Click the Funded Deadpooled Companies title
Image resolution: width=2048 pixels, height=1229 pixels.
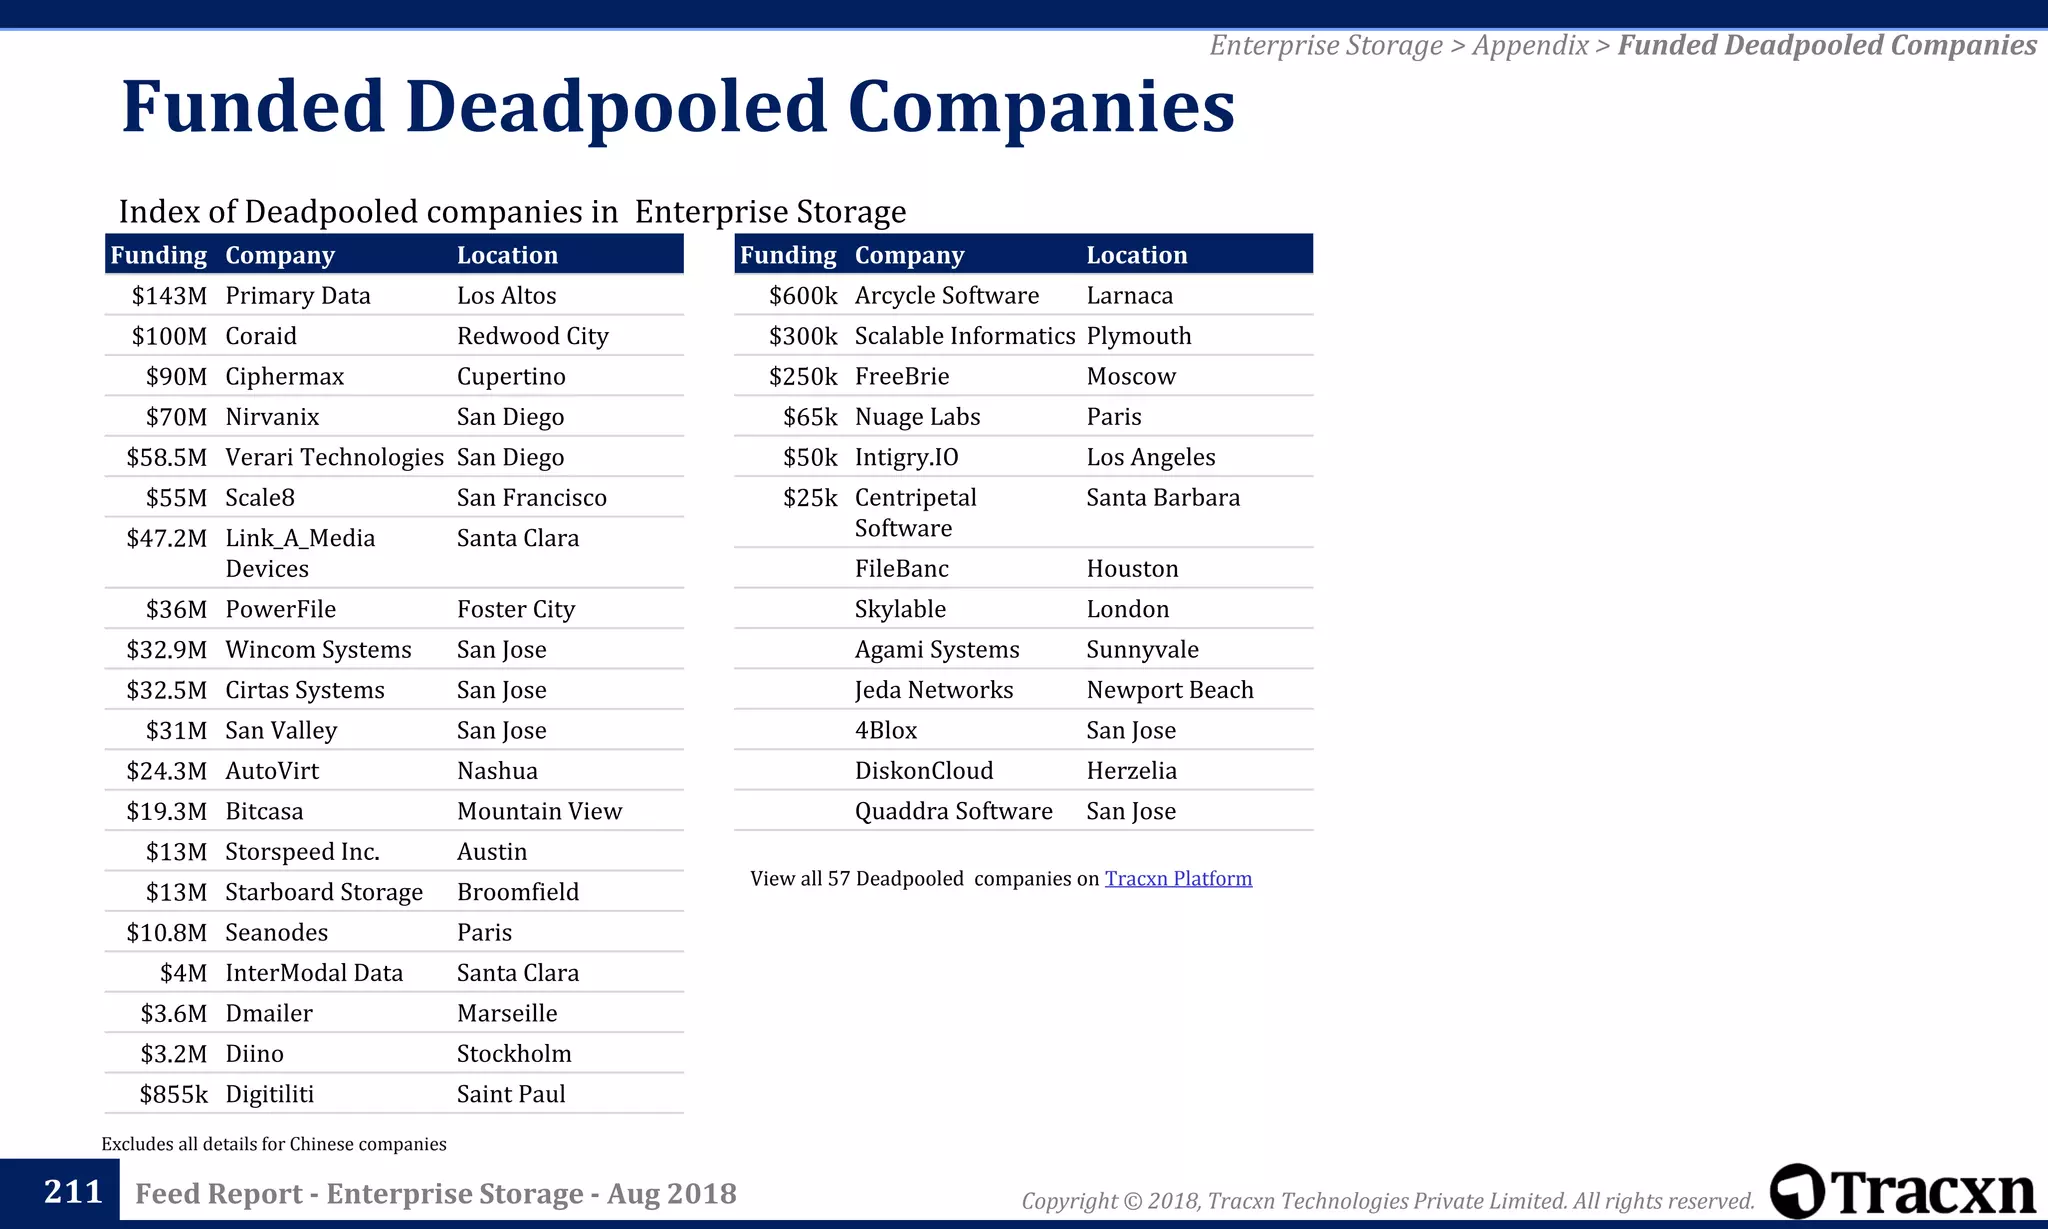click(x=678, y=106)
